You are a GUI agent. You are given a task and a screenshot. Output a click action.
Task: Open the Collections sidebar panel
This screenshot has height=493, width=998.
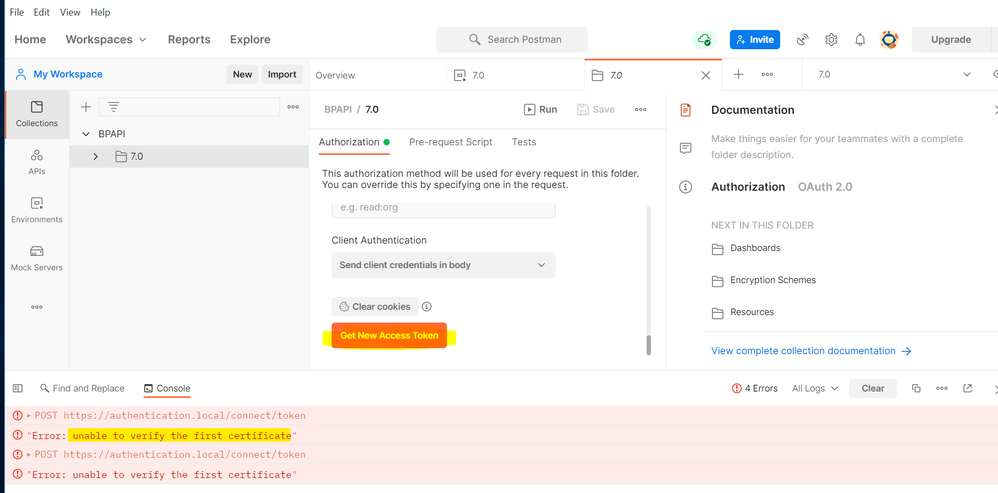point(36,113)
